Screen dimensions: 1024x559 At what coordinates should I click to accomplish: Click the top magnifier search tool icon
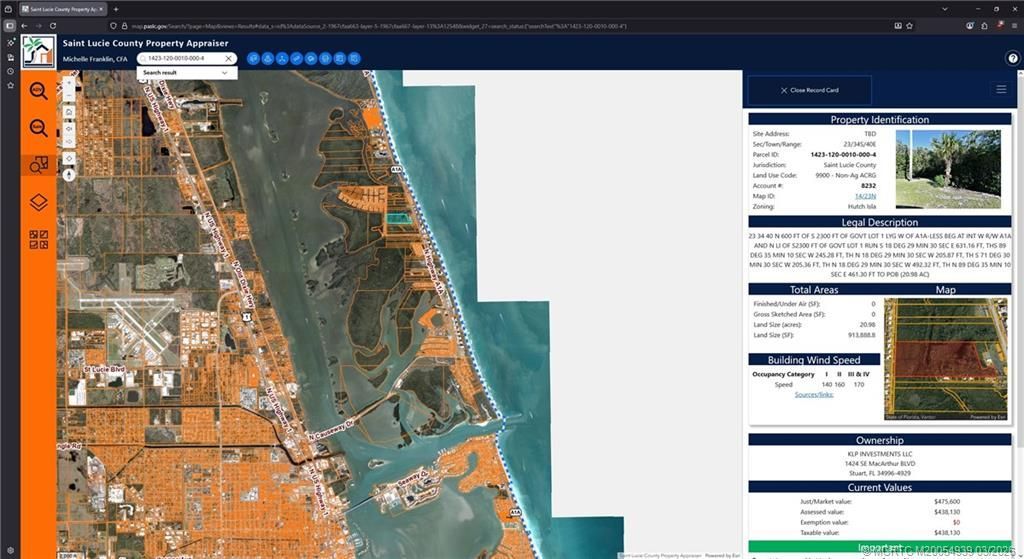click(x=38, y=91)
